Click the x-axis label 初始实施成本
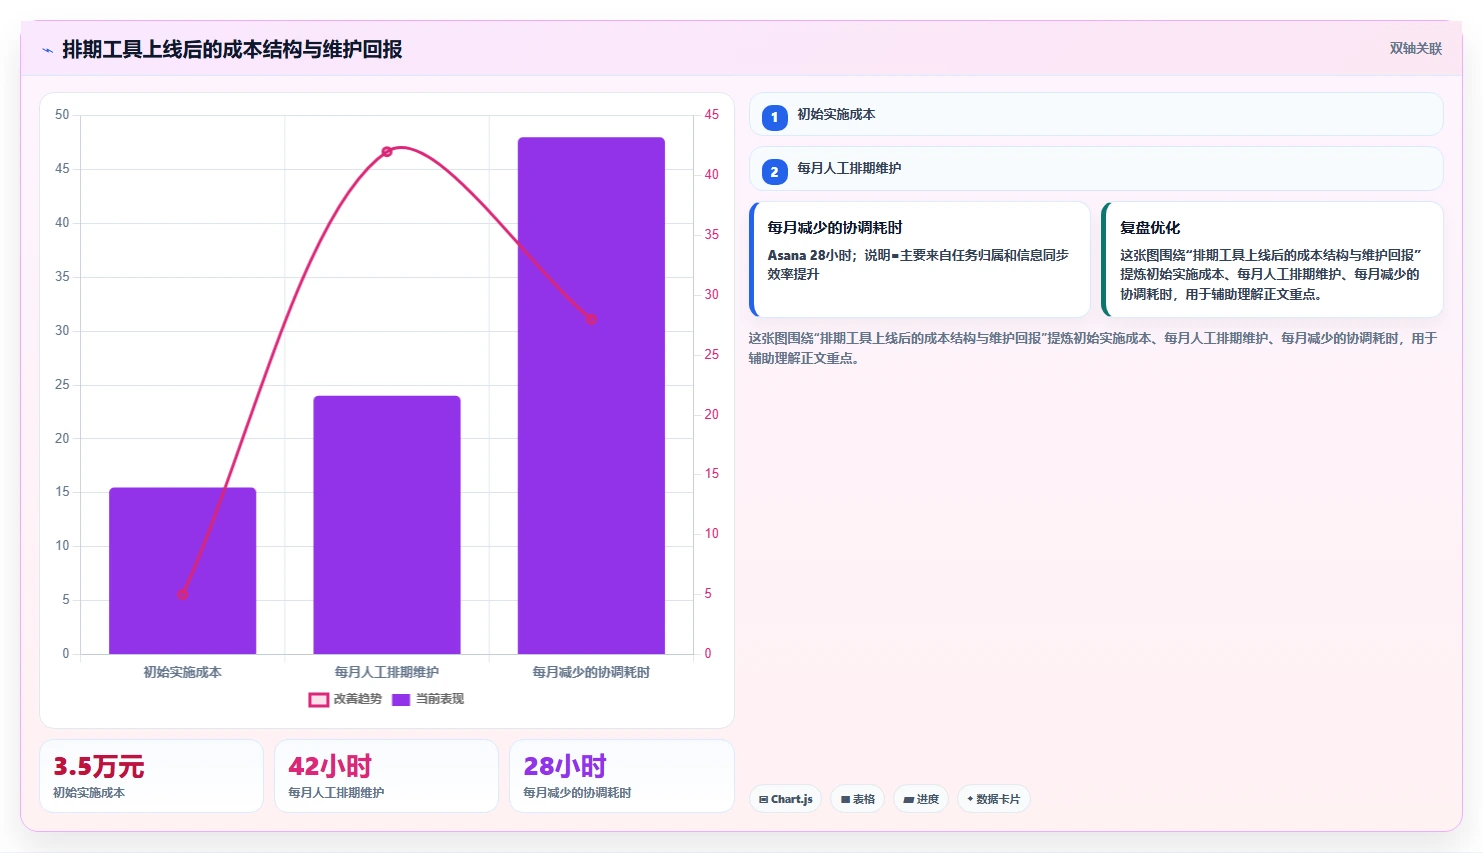Image resolution: width=1483 pixels, height=853 pixels. [x=183, y=672]
